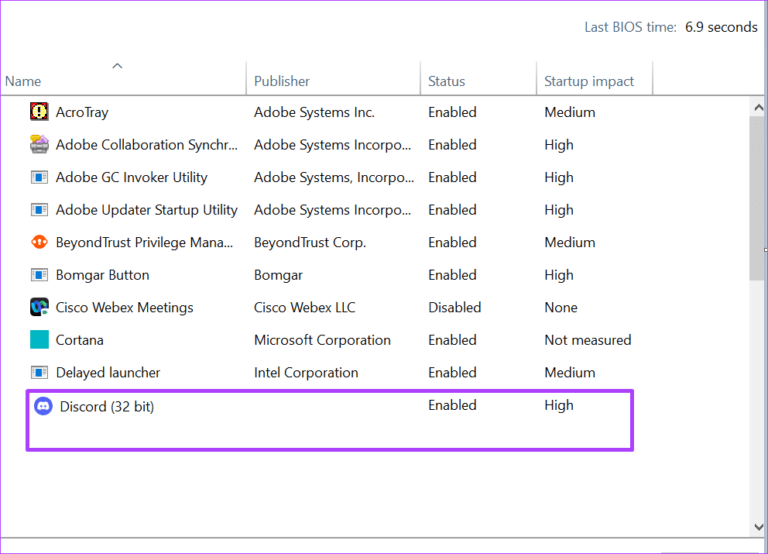
Task: Select the Cortana entry name
Action: [x=79, y=340]
